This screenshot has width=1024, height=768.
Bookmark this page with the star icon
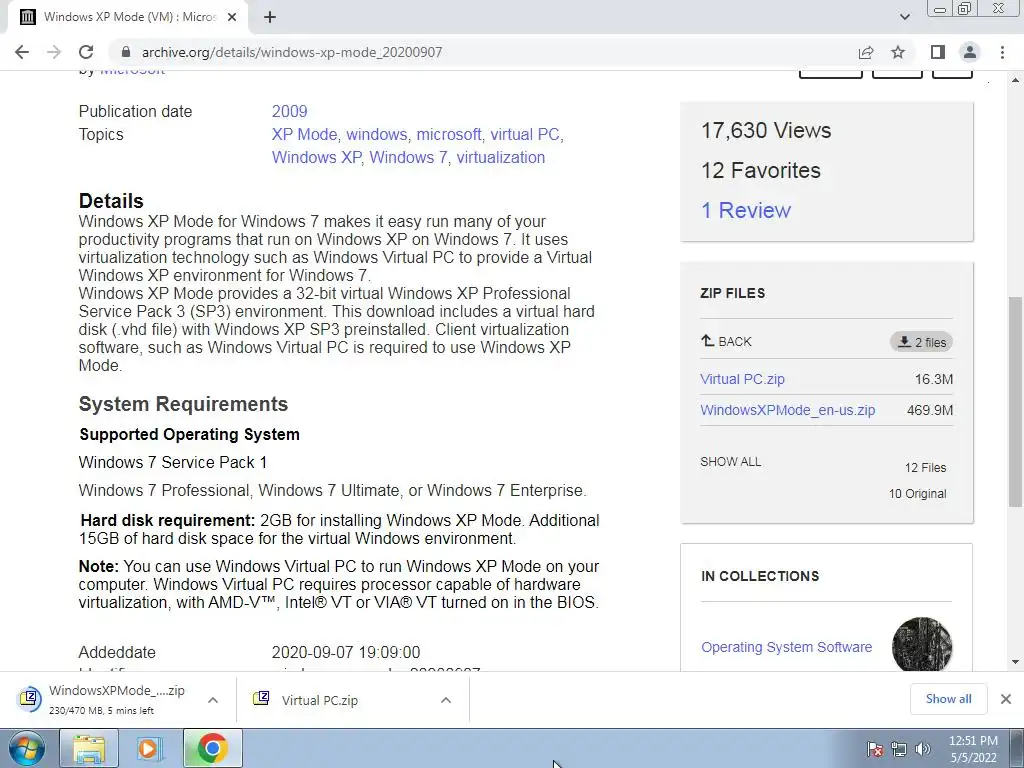click(x=898, y=52)
